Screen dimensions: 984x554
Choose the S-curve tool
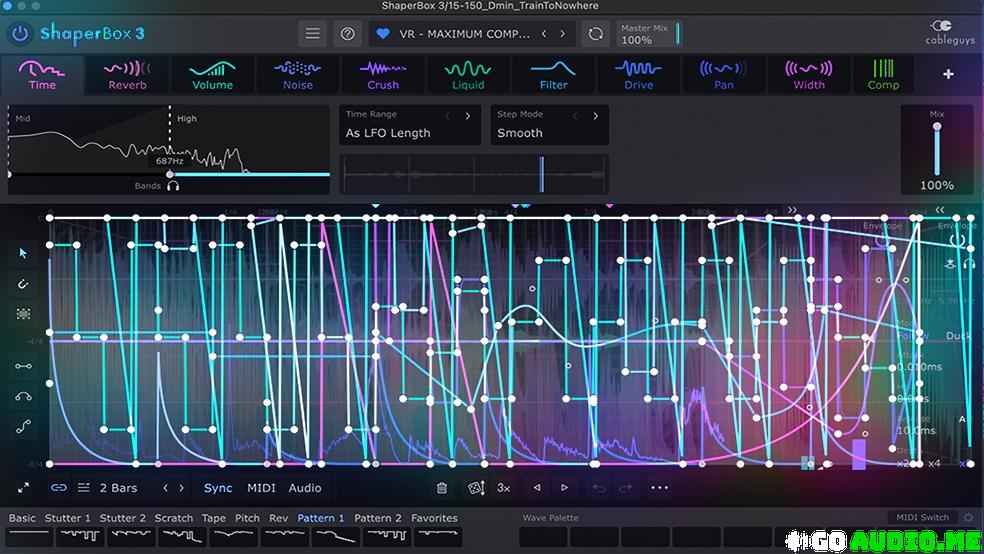tap(23, 427)
